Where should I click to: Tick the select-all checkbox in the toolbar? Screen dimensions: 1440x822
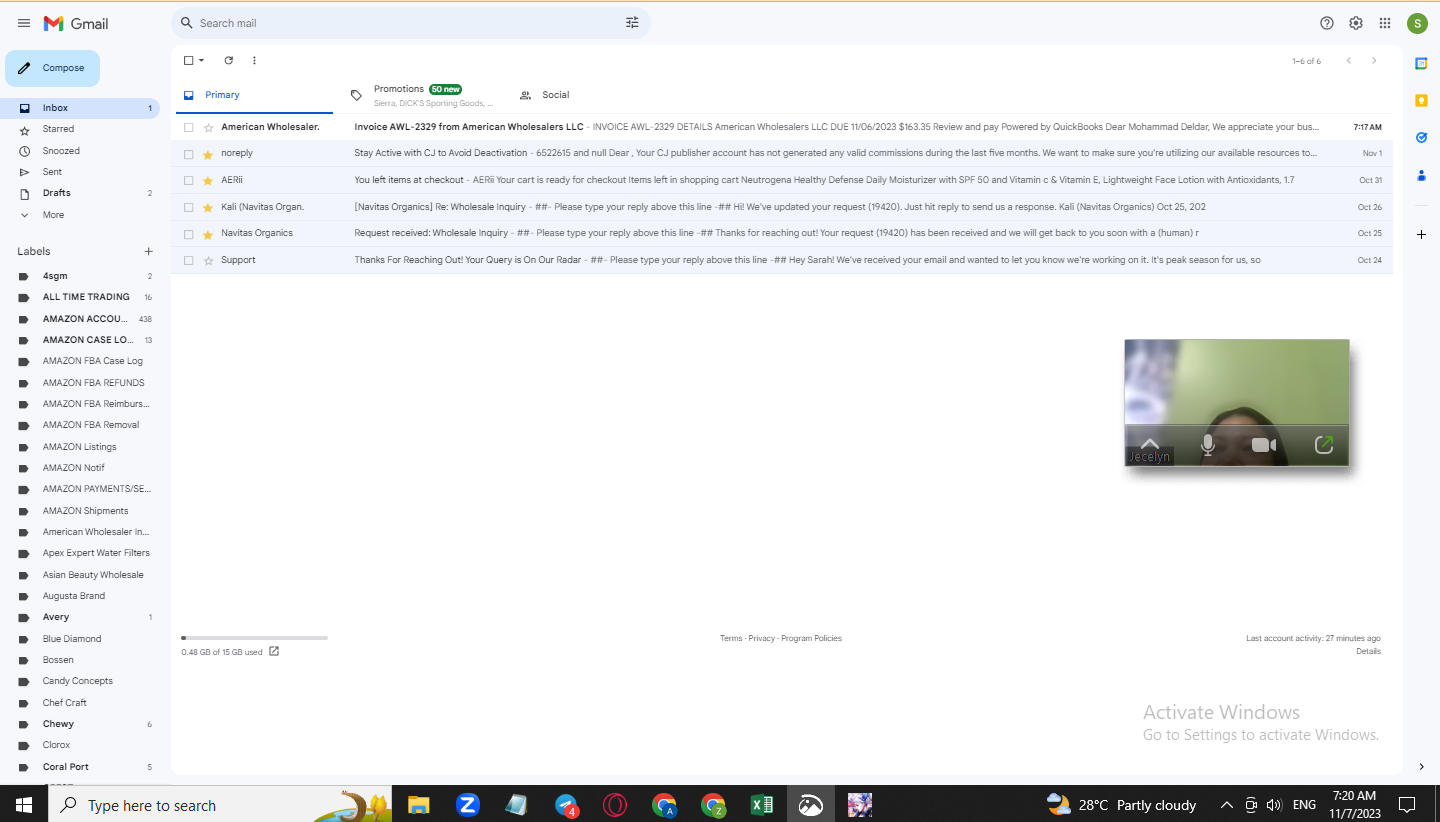188,61
